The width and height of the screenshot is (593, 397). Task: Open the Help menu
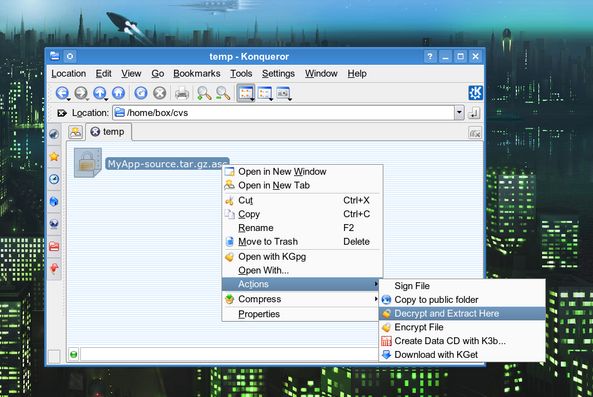pos(357,73)
